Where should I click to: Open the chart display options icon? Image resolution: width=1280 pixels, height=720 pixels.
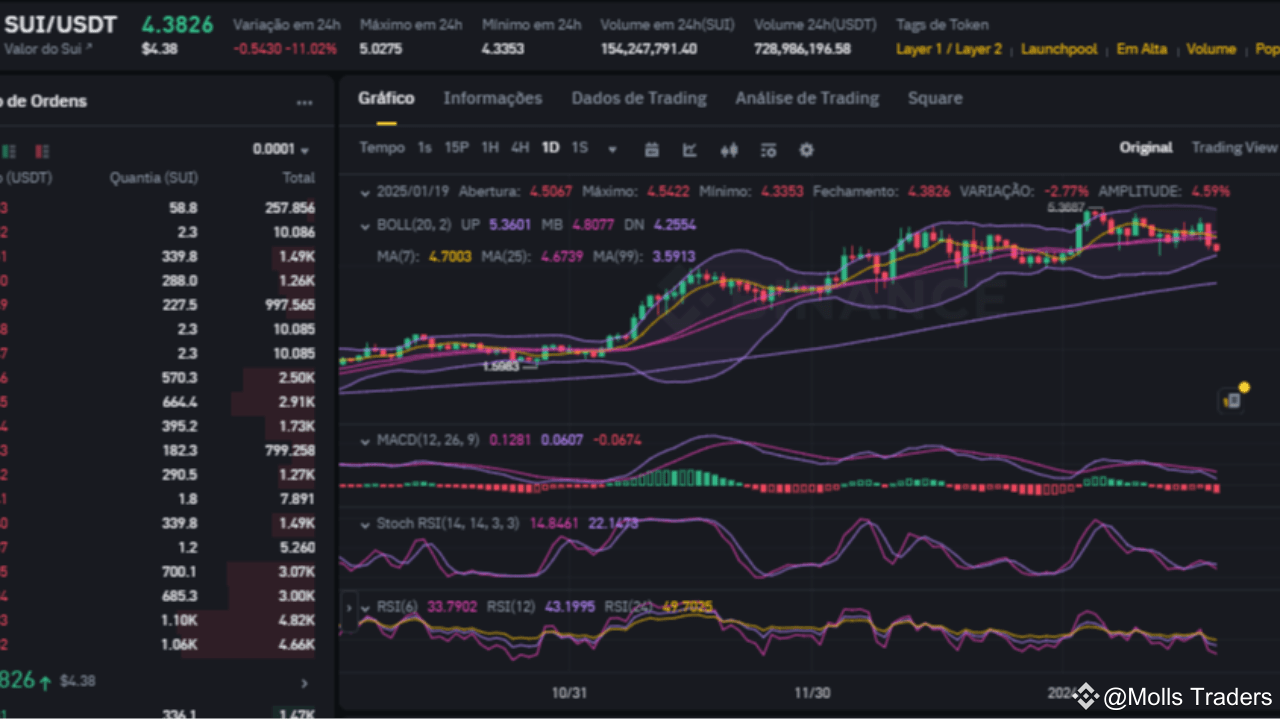768,150
